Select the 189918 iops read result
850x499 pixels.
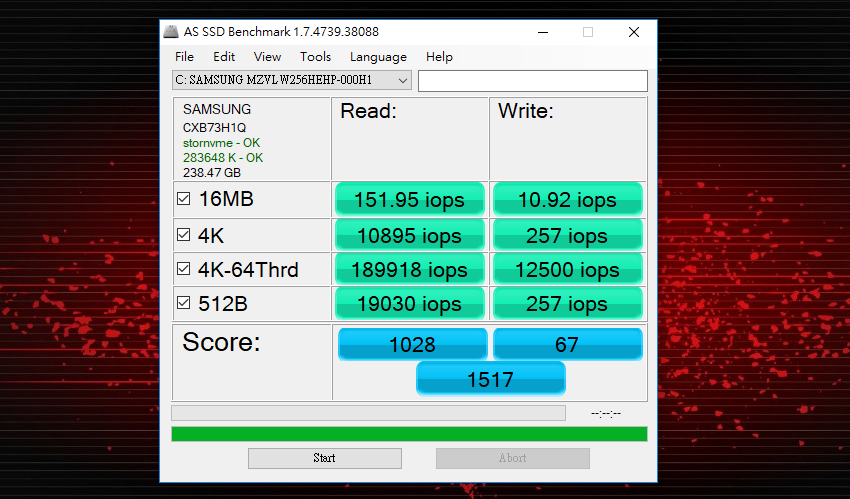coord(409,269)
